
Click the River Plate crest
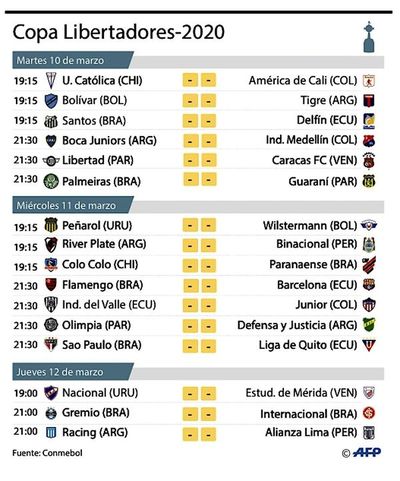click(51, 245)
